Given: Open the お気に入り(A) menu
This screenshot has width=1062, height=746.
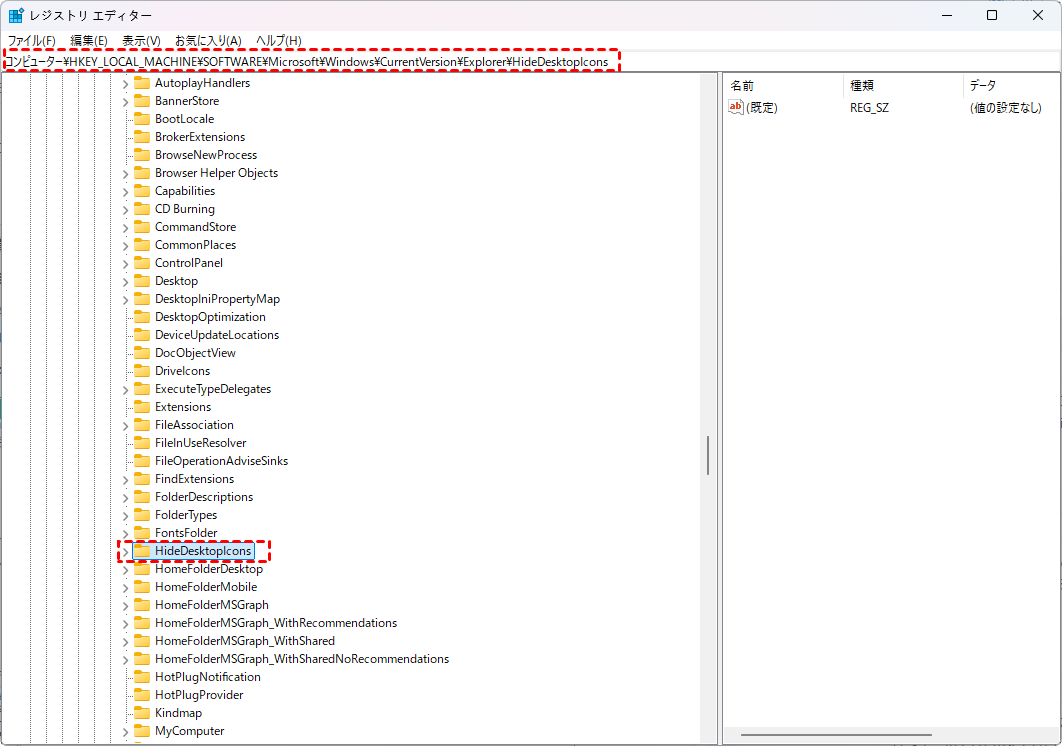Looking at the screenshot, I should [x=208, y=40].
